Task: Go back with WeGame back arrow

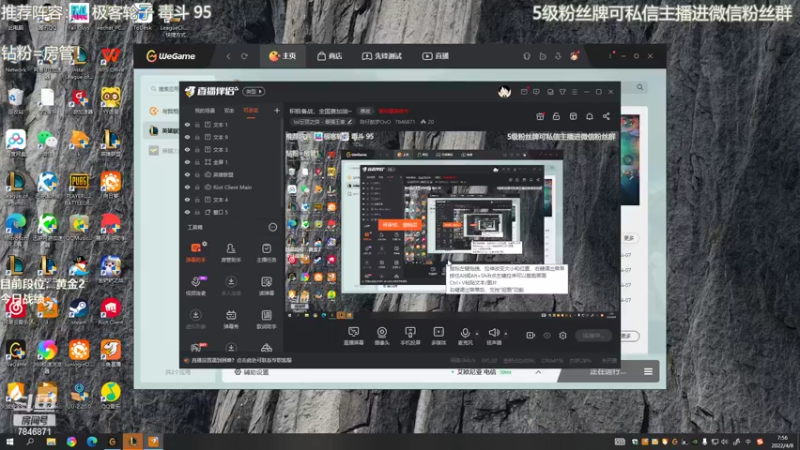Action: tap(229, 56)
